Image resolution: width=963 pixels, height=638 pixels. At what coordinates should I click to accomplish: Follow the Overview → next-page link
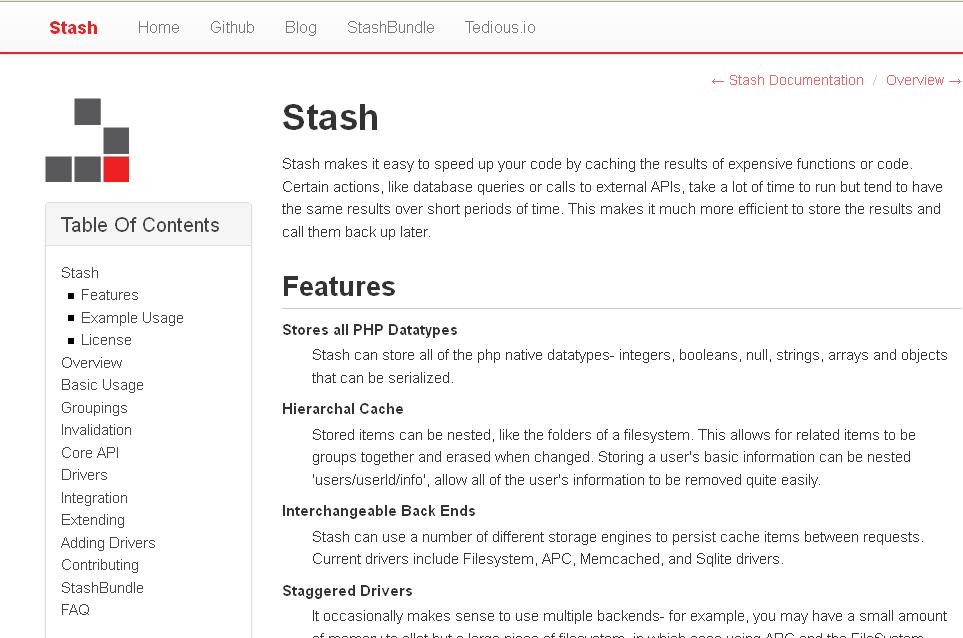coord(924,80)
